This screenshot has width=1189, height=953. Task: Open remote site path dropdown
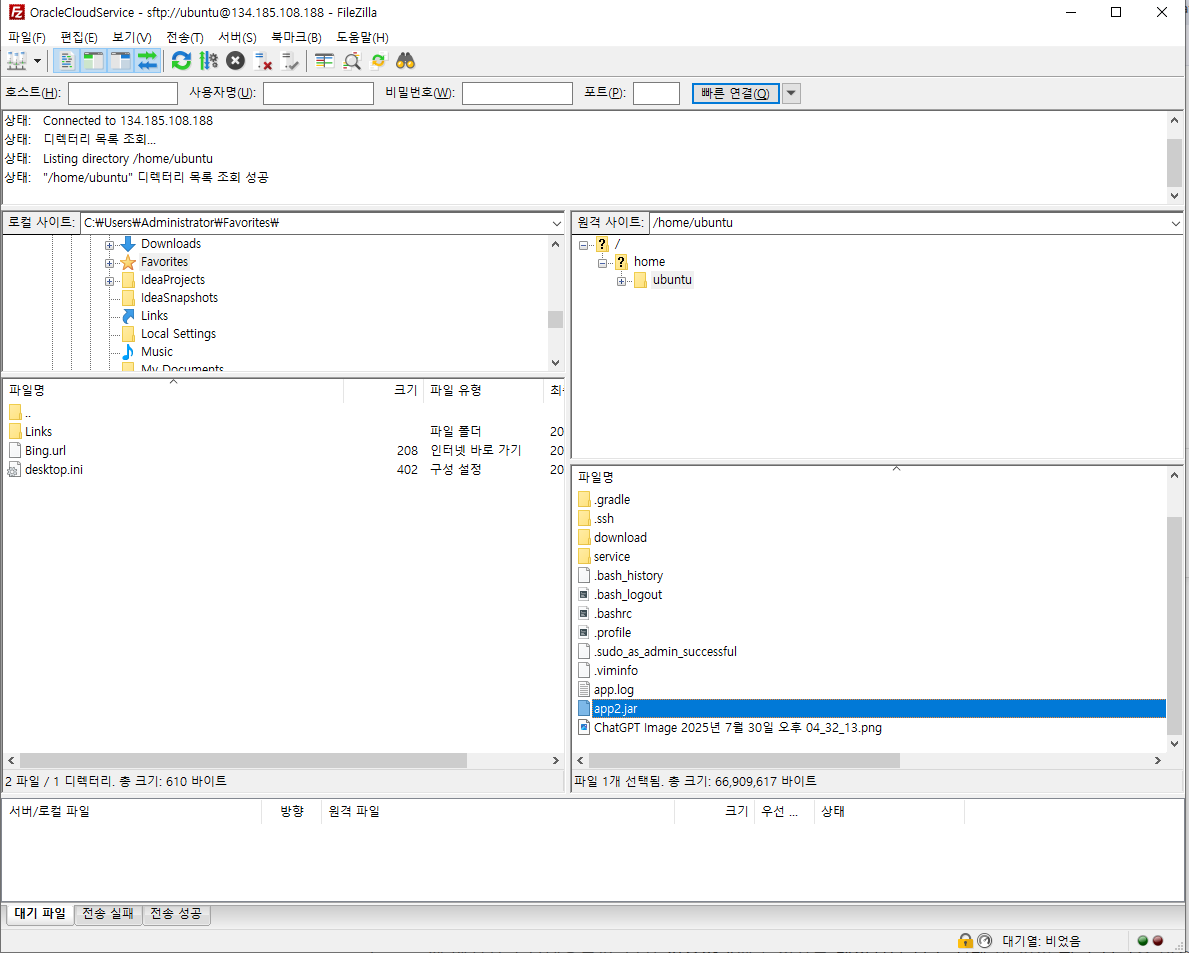(x=1175, y=224)
